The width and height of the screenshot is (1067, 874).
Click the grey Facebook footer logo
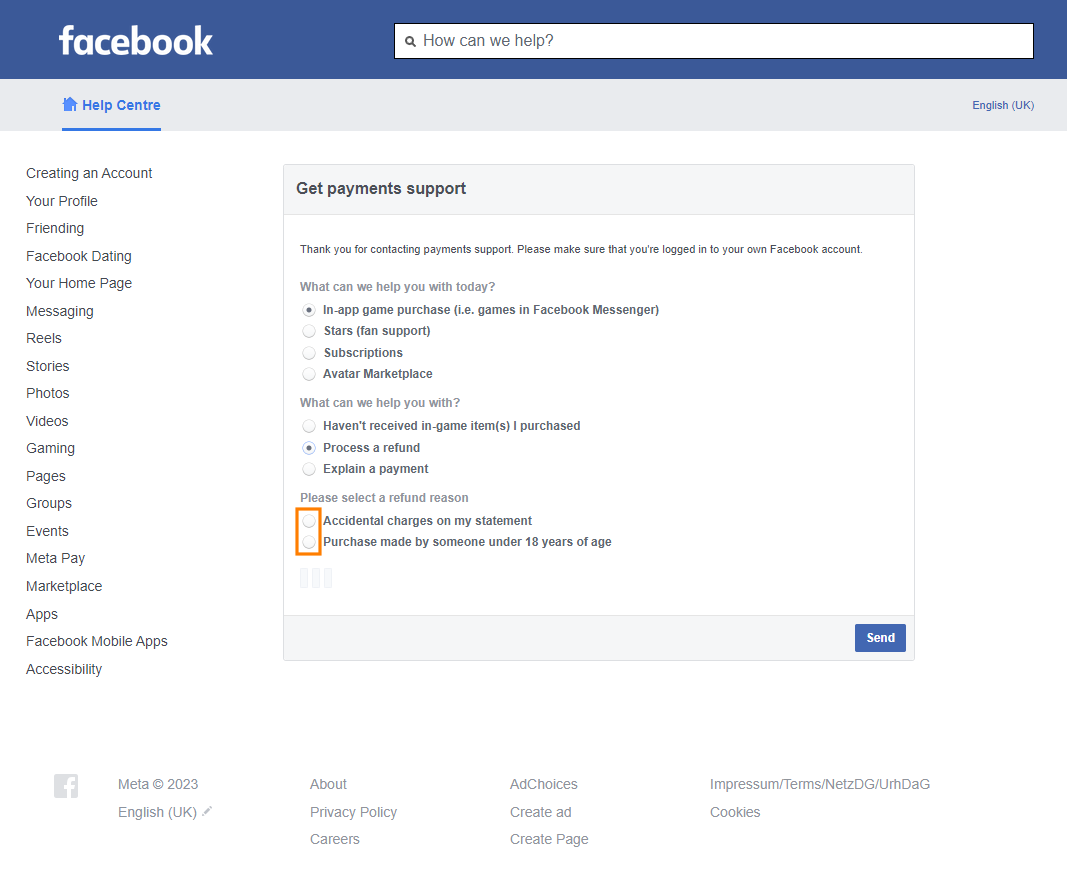pos(66,786)
